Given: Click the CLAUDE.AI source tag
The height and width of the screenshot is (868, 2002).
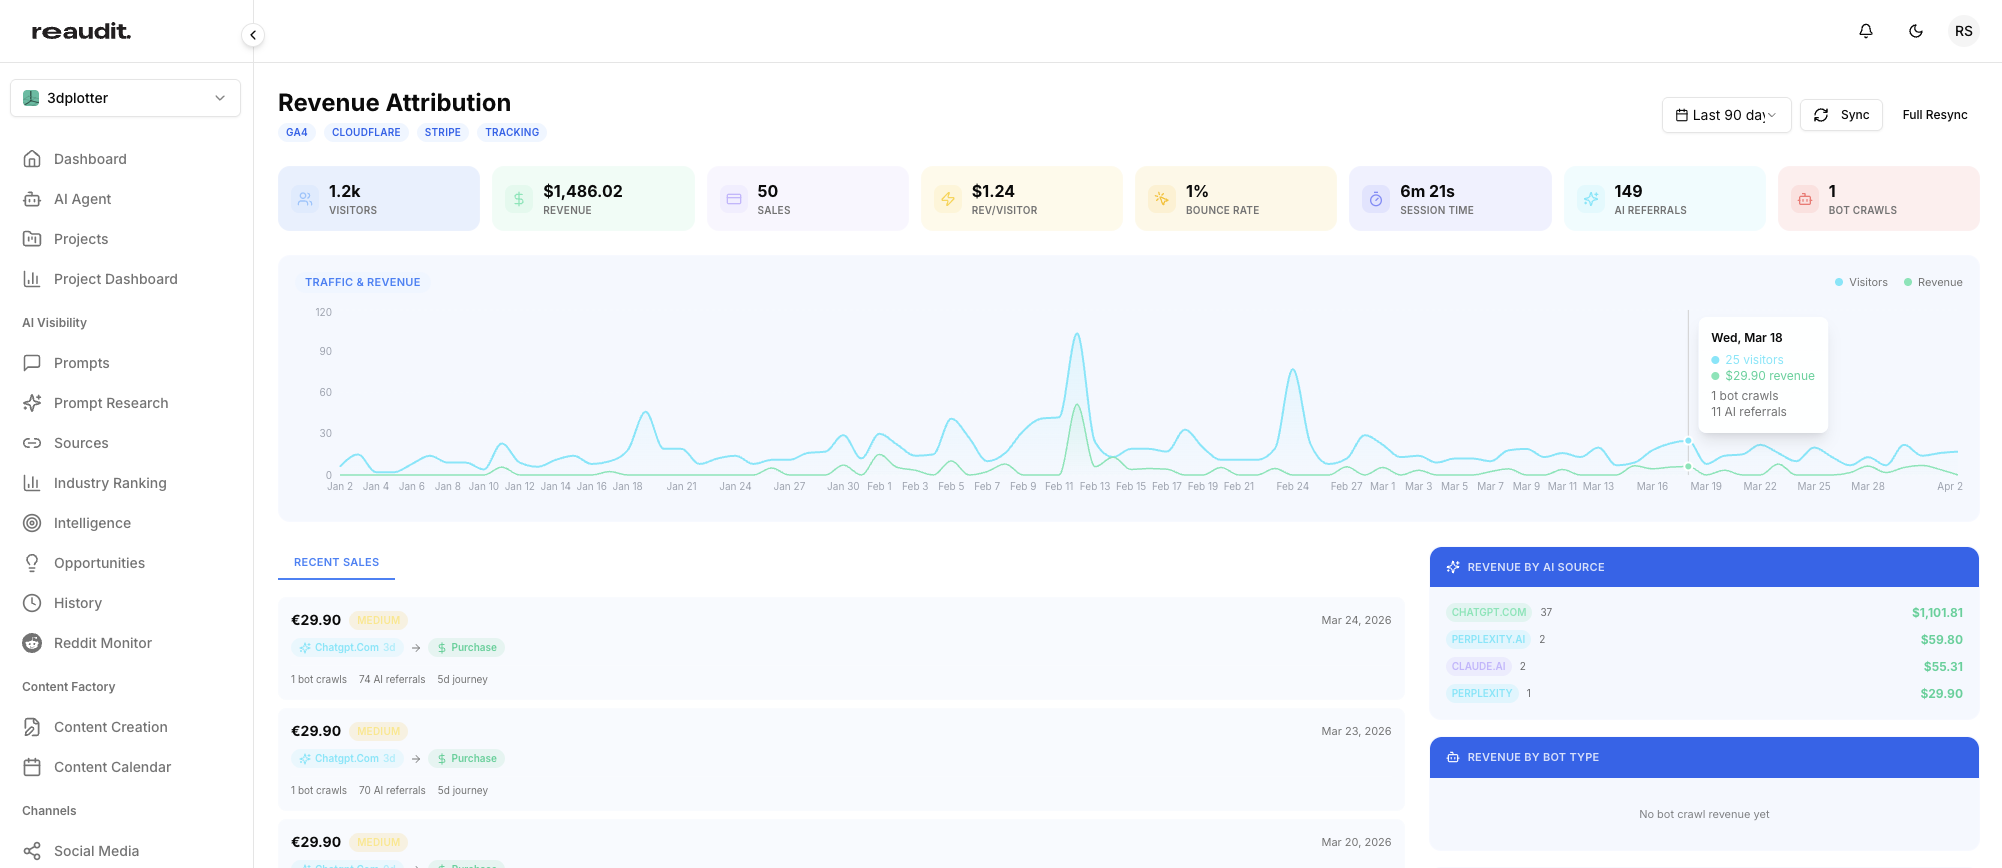Looking at the screenshot, I should pyautogui.click(x=1478, y=666).
